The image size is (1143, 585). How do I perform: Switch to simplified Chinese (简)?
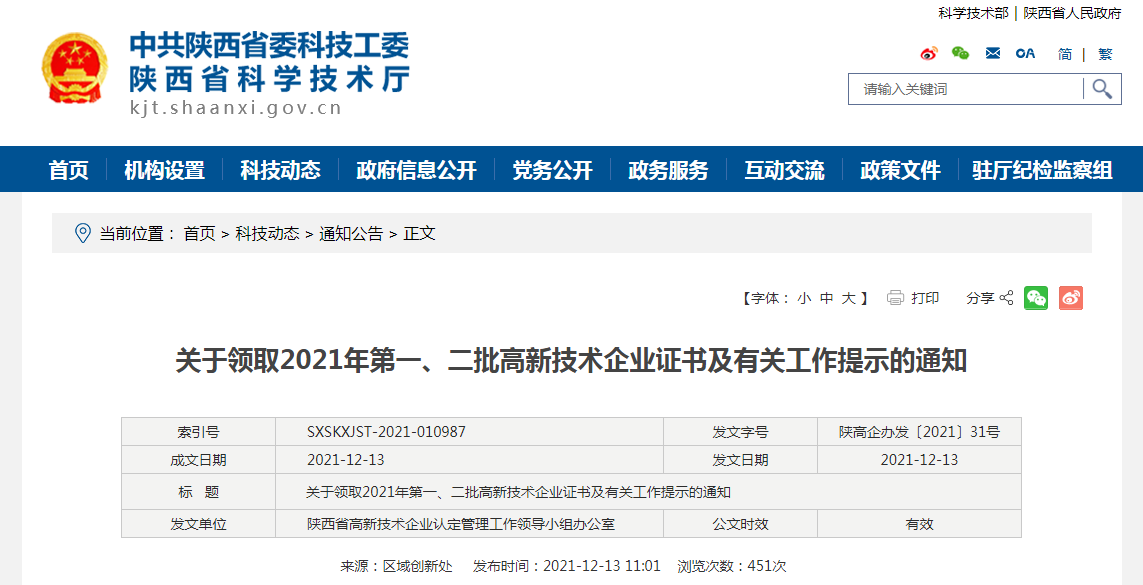tap(1065, 54)
